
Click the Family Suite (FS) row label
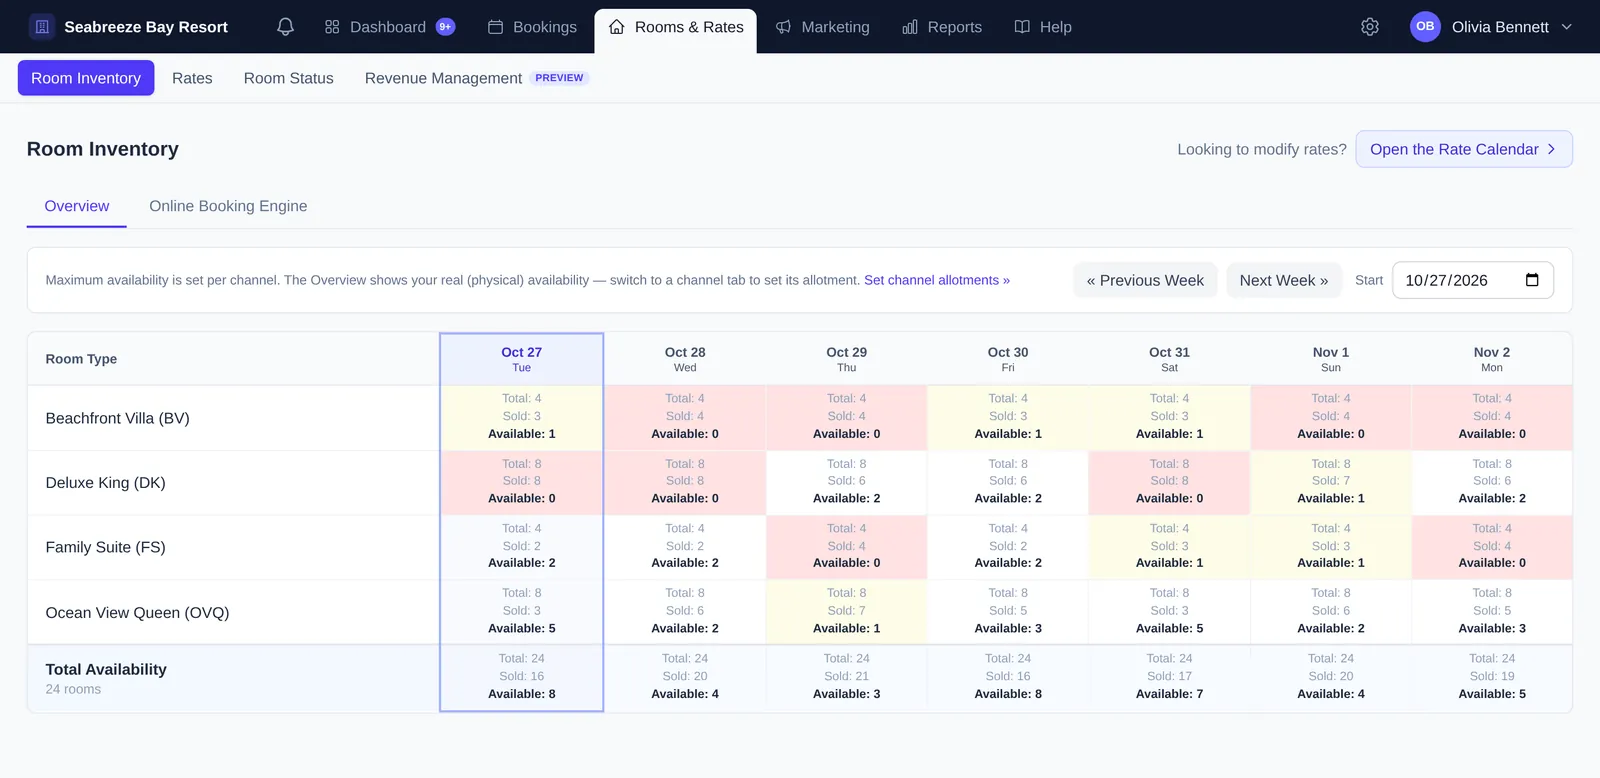click(x=106, y=547)
